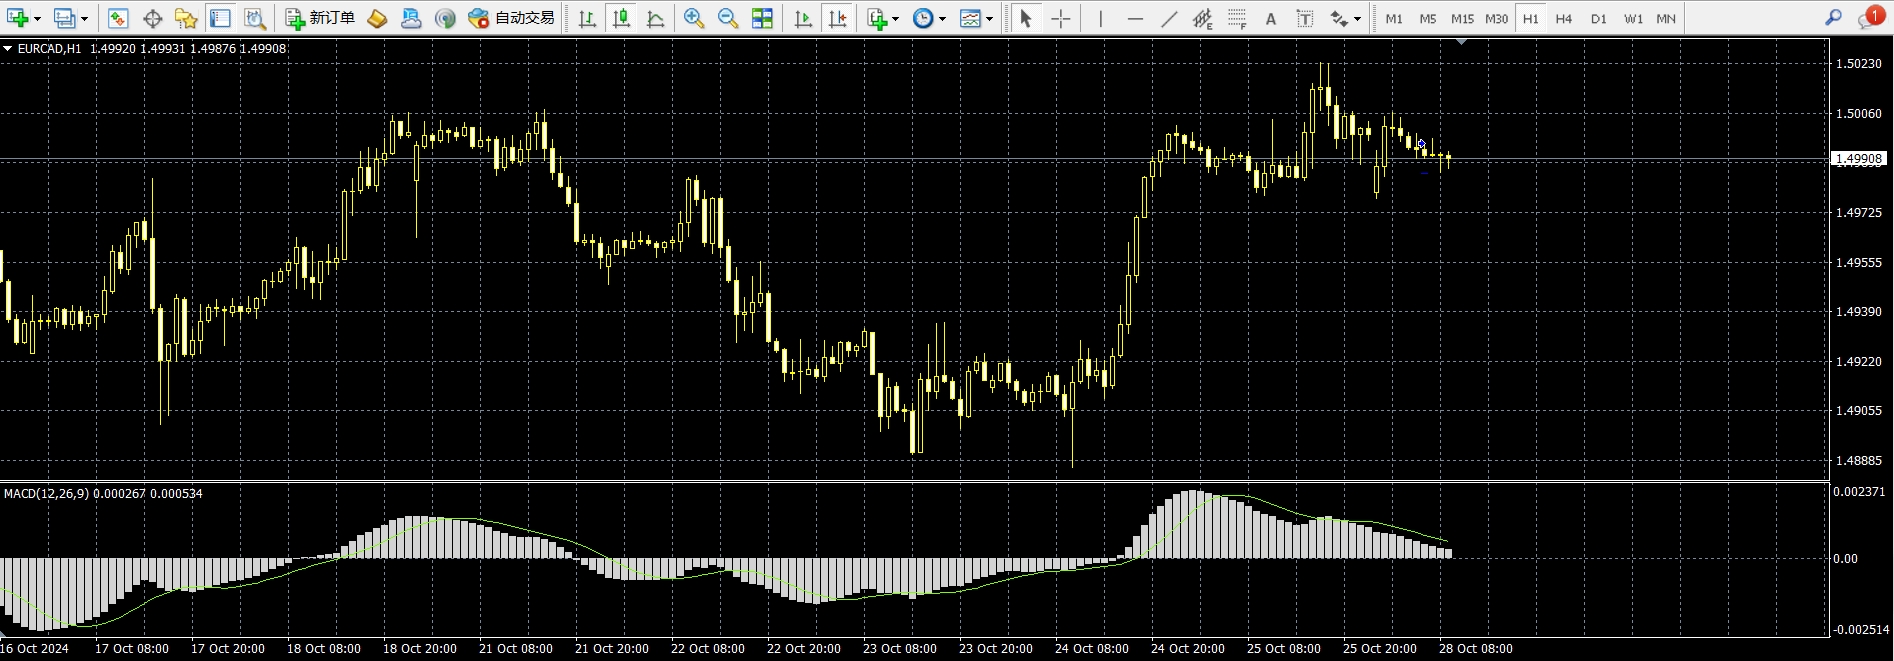The width and height of the screenshot is (1894, 661).
Task: Expand the New Chart dropdown arrow
Action: point(37,19)
